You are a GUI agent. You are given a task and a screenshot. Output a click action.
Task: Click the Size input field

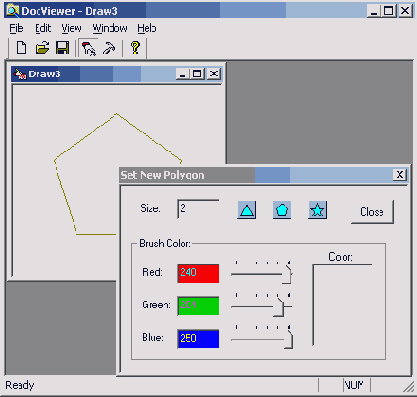198,209
